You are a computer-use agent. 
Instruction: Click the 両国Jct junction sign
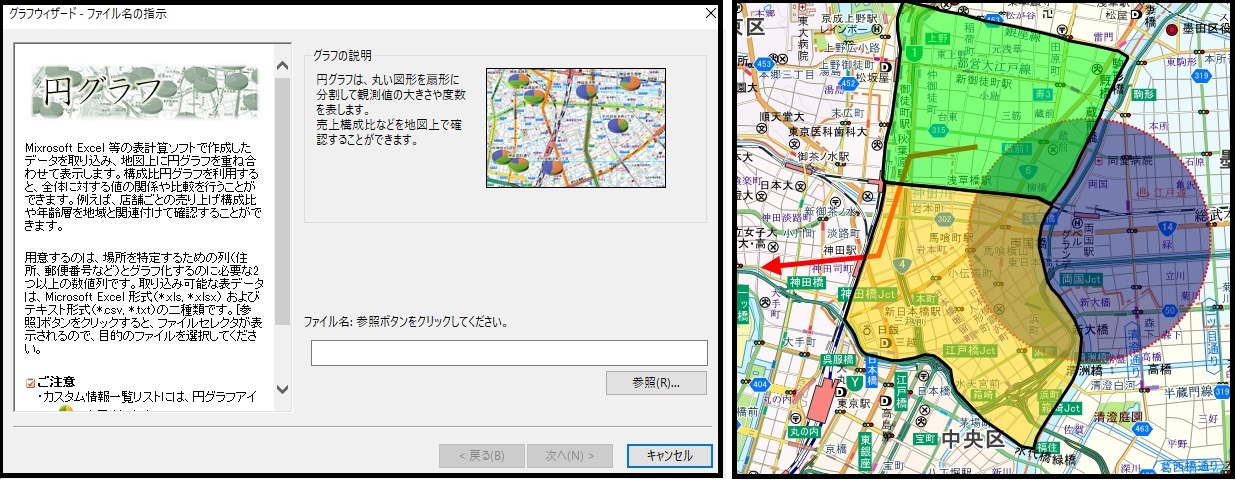[1081, 278]
